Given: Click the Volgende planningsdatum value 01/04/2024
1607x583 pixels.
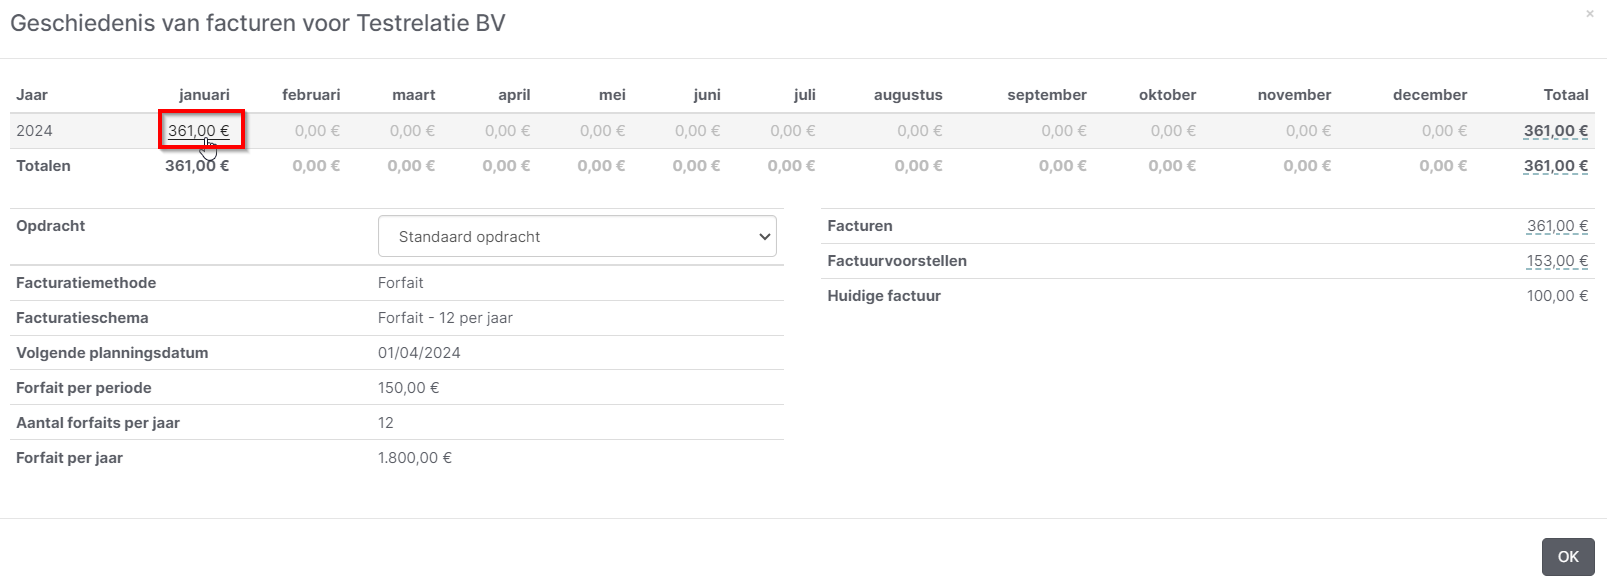Looking at the screenshot, I should tap(419, 353).
